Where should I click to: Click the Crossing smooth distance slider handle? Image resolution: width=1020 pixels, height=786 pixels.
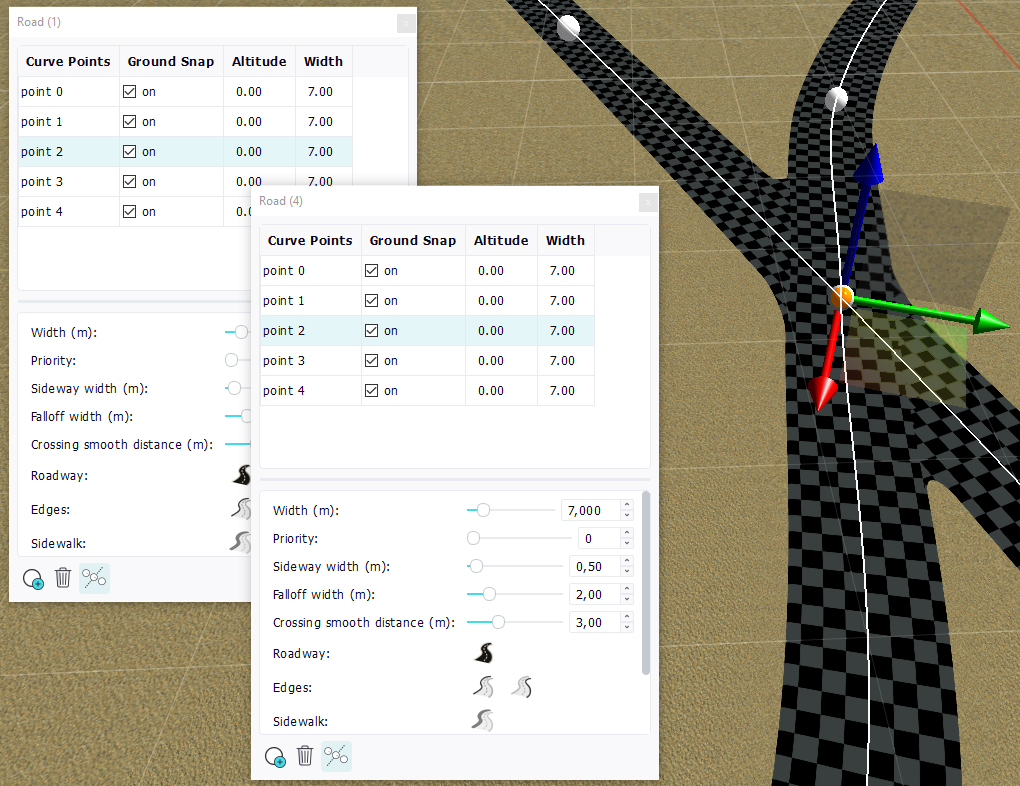[x=498, y=622]
